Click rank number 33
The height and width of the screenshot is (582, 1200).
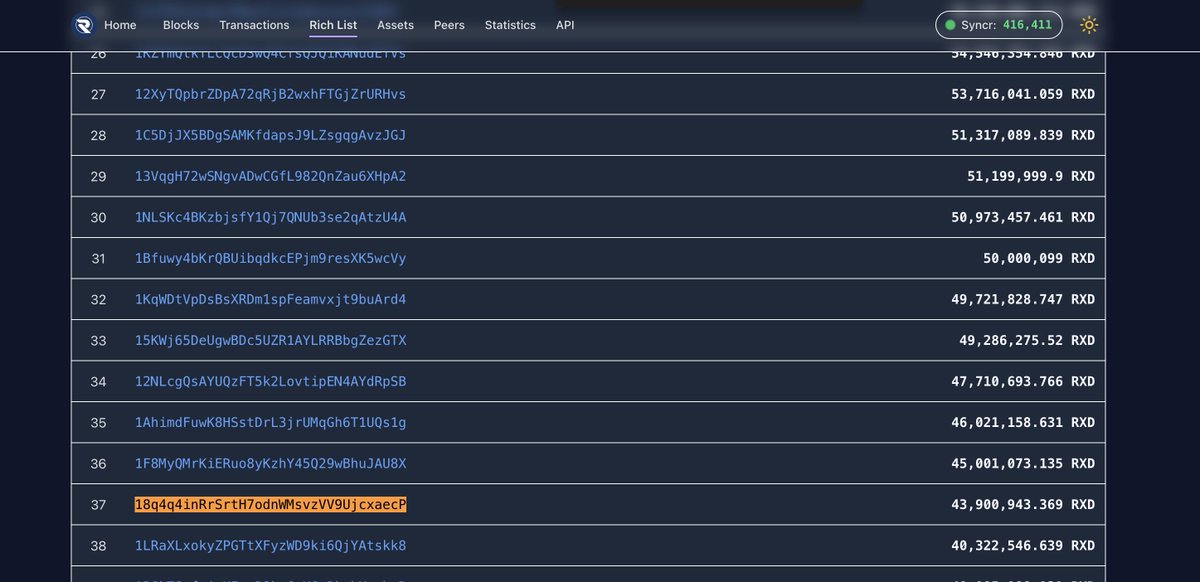coord(98,340)
